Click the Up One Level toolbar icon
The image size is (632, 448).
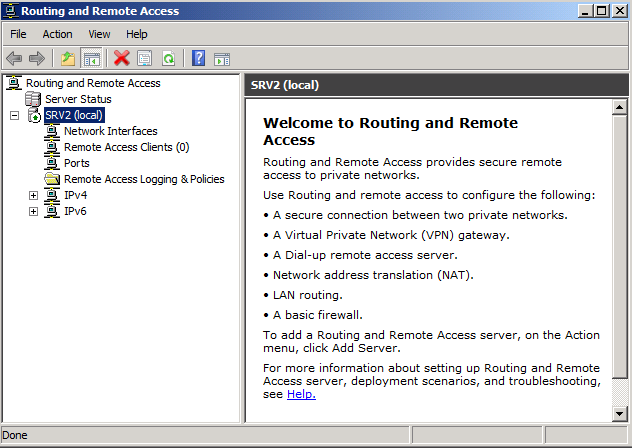pos(68,59)
